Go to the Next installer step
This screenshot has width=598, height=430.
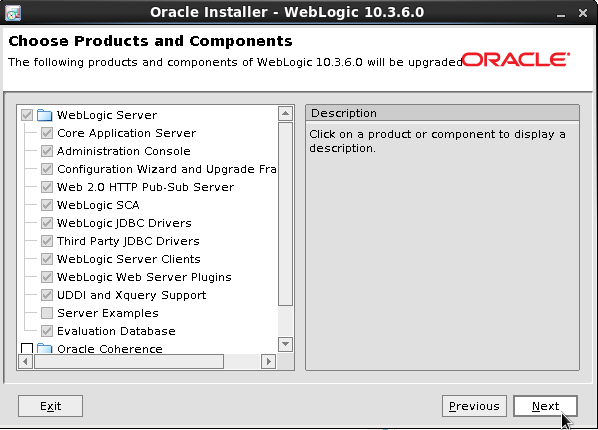pyautogui.click(x=545, y=406)
